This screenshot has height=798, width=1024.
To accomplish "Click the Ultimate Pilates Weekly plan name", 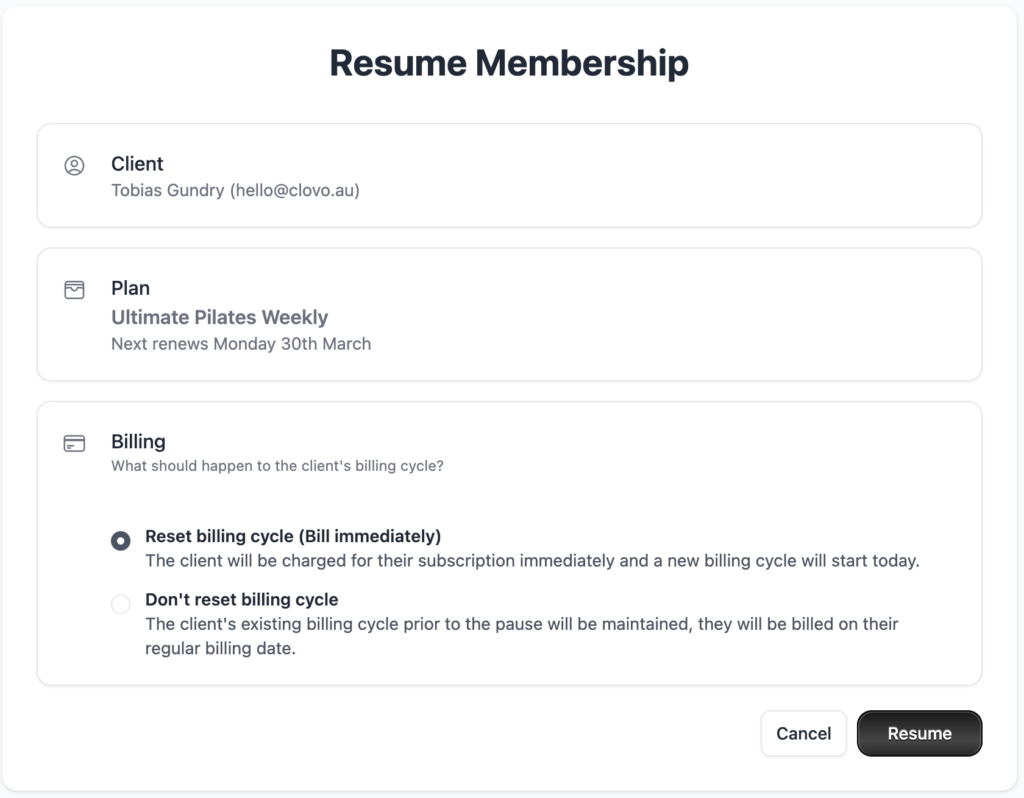I will (220, 317).
